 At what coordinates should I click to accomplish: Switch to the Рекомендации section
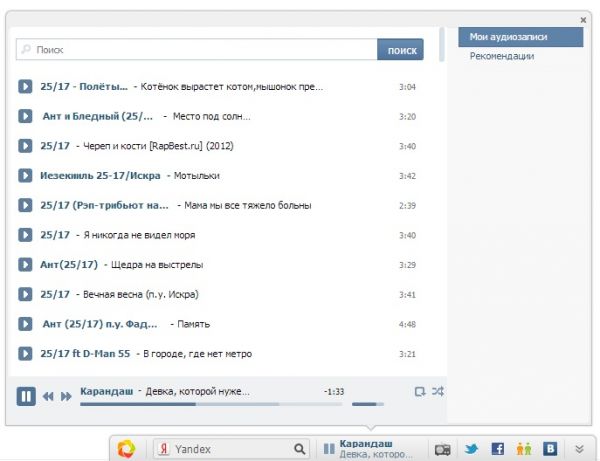coord(502,57)
